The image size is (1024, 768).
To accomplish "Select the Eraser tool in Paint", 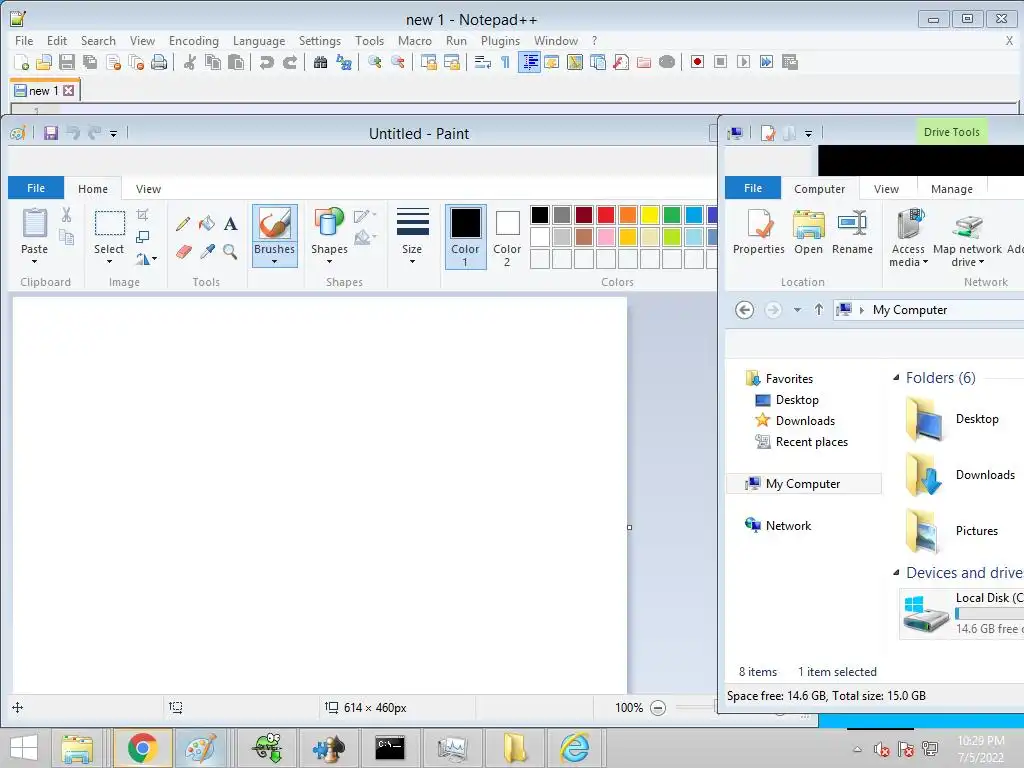I will 184,251.
